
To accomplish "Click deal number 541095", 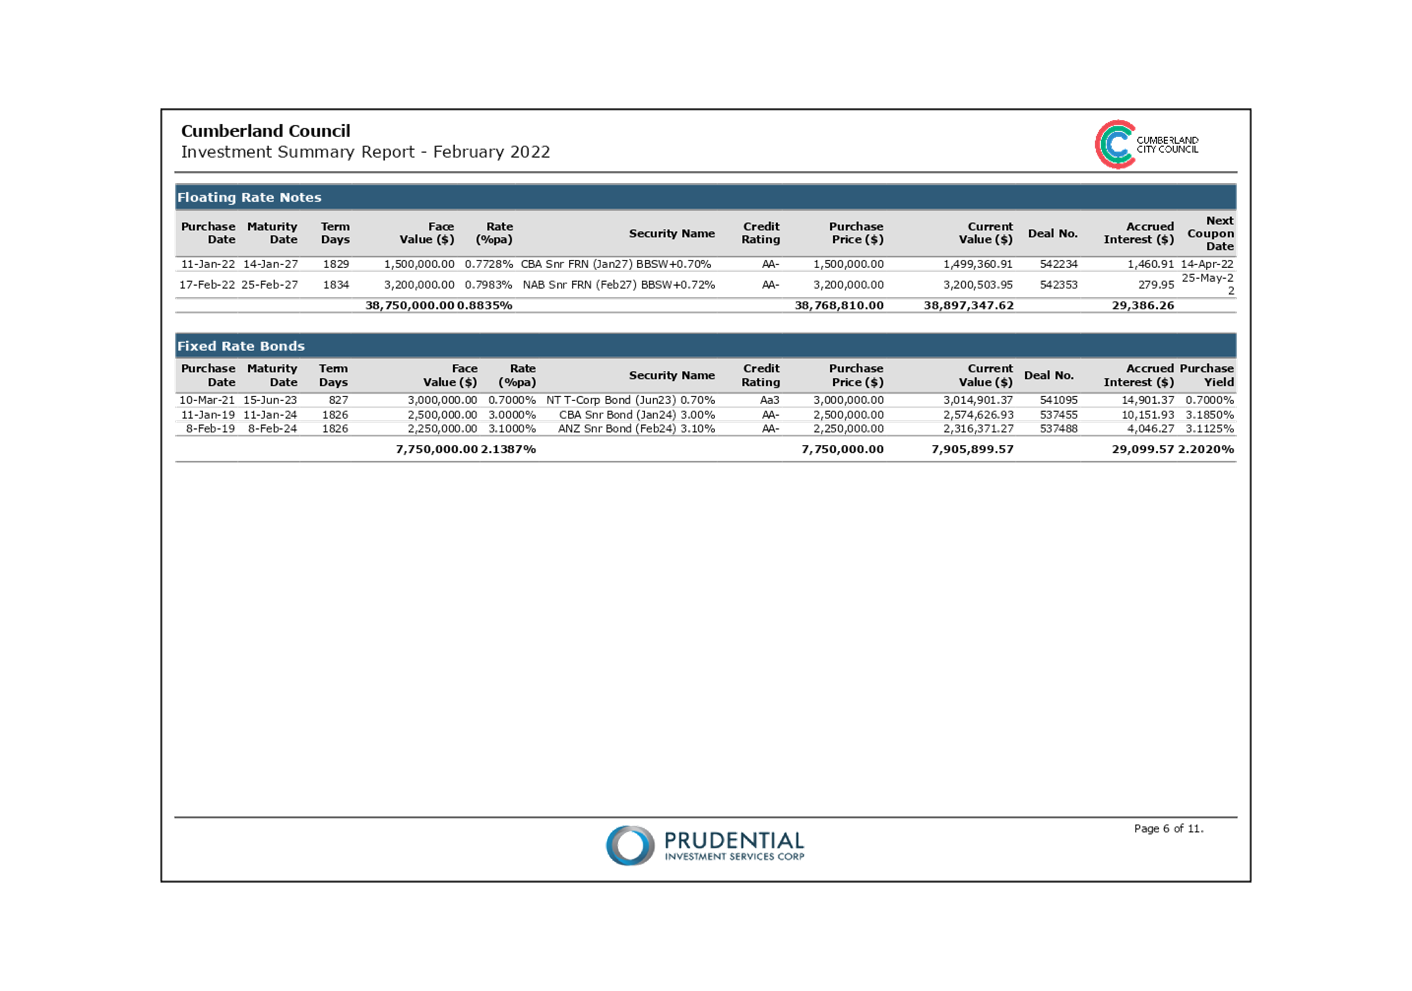I will point(1059,400).
